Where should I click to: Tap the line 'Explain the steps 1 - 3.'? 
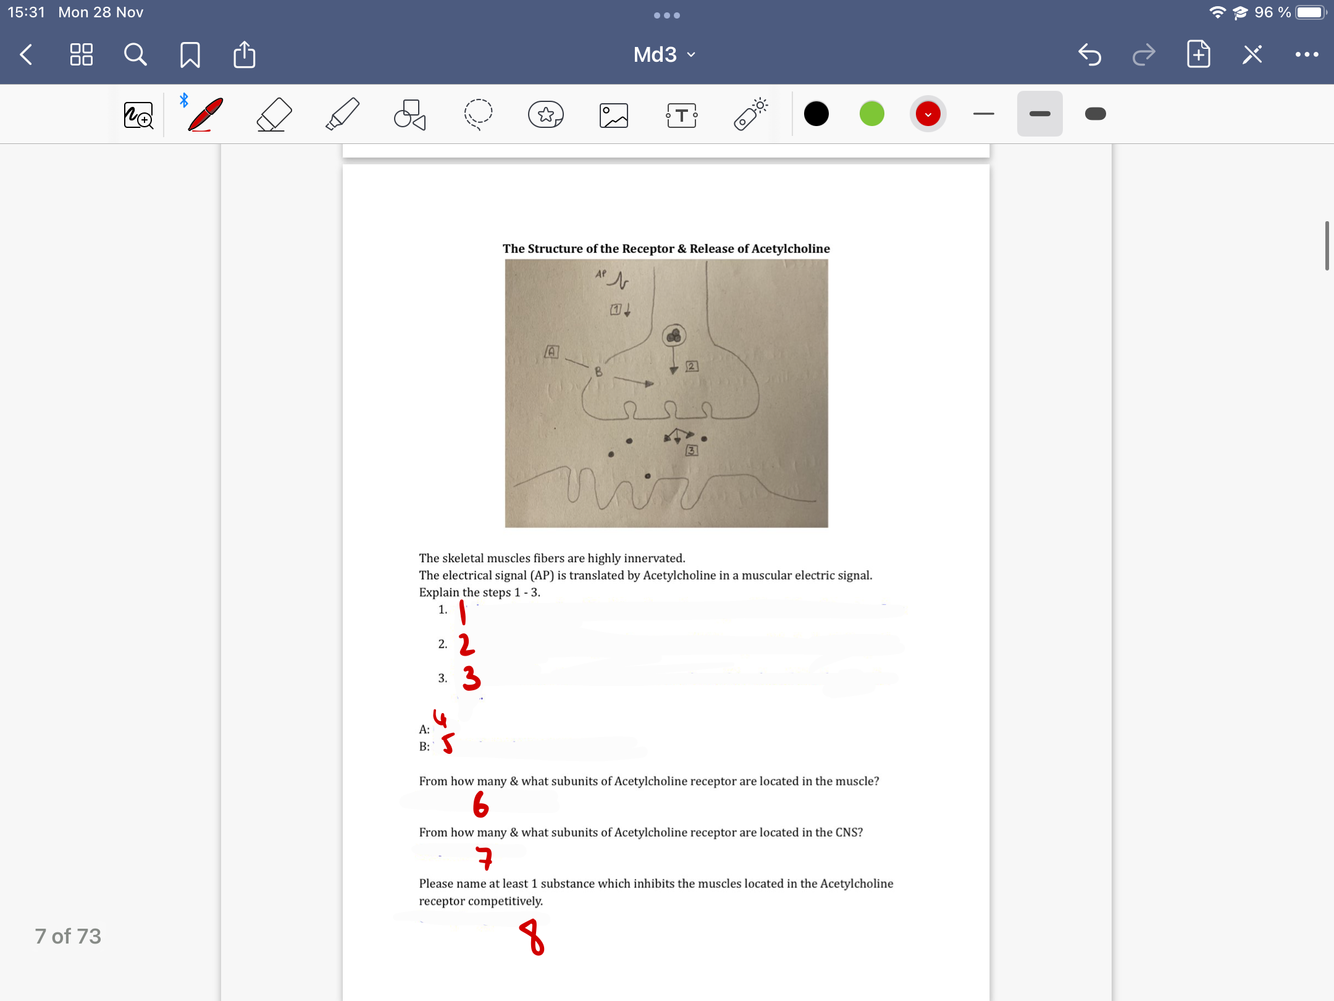480,592
